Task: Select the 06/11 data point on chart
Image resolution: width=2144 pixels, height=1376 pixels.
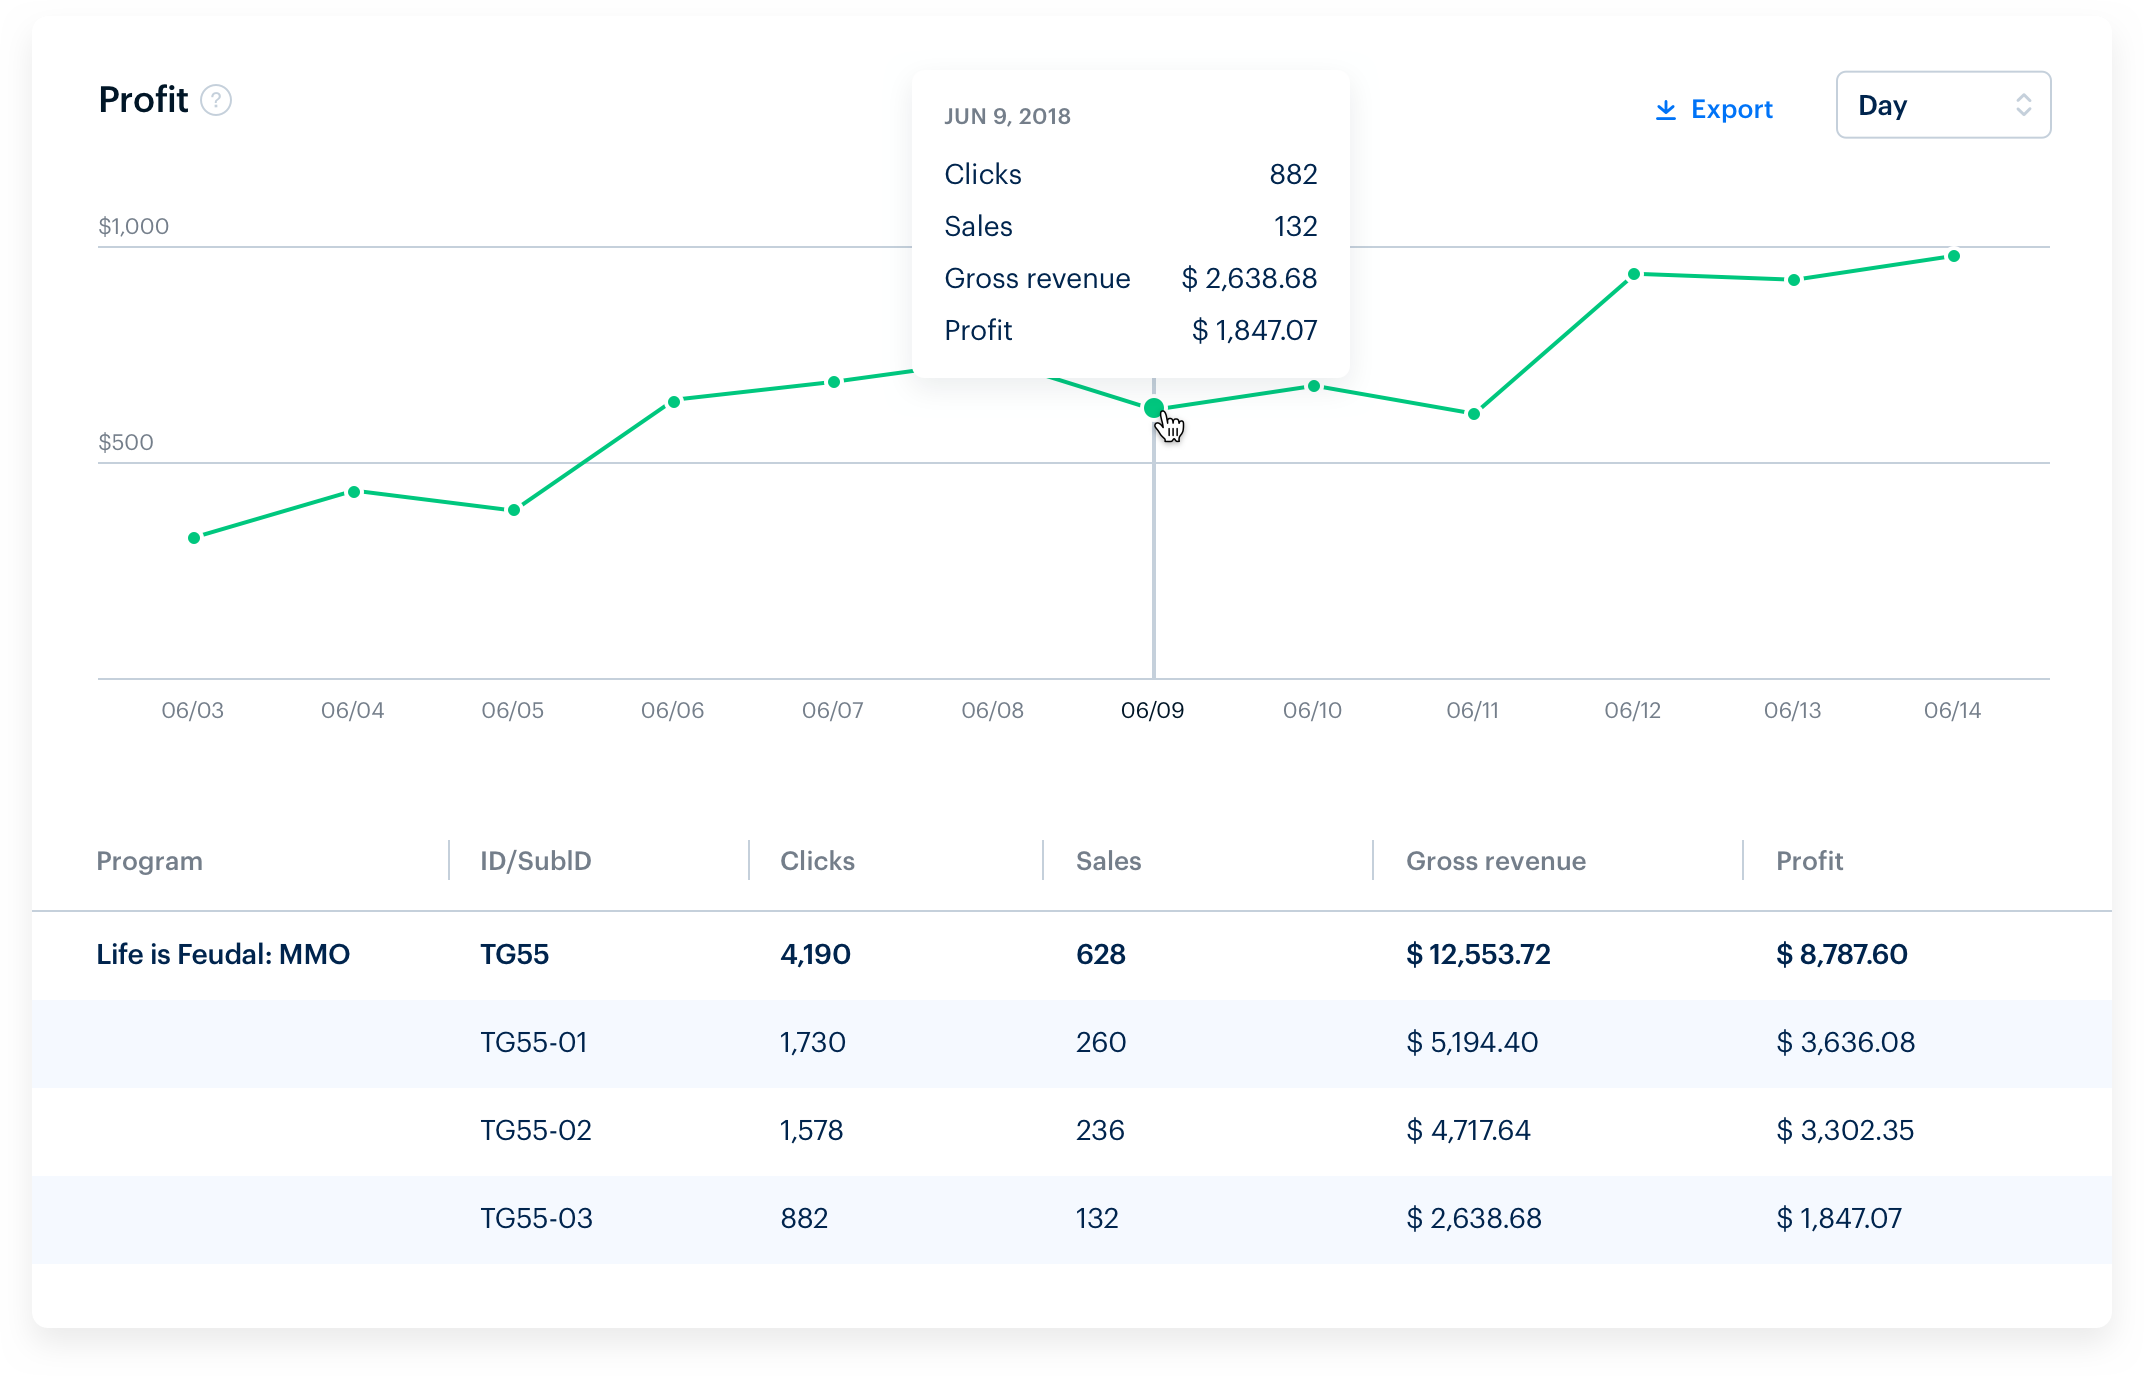Action: tap(1474, 414)
